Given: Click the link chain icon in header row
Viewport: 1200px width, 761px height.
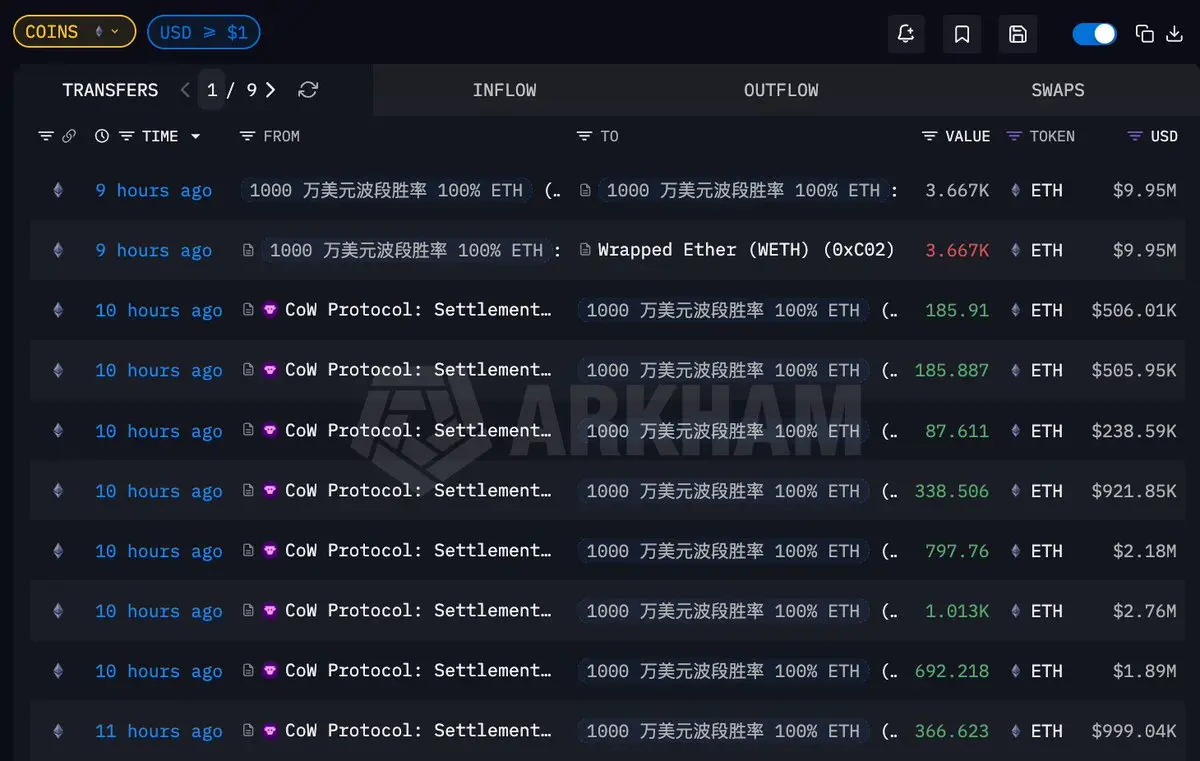Looking at the screenshot, I should 69,136.
